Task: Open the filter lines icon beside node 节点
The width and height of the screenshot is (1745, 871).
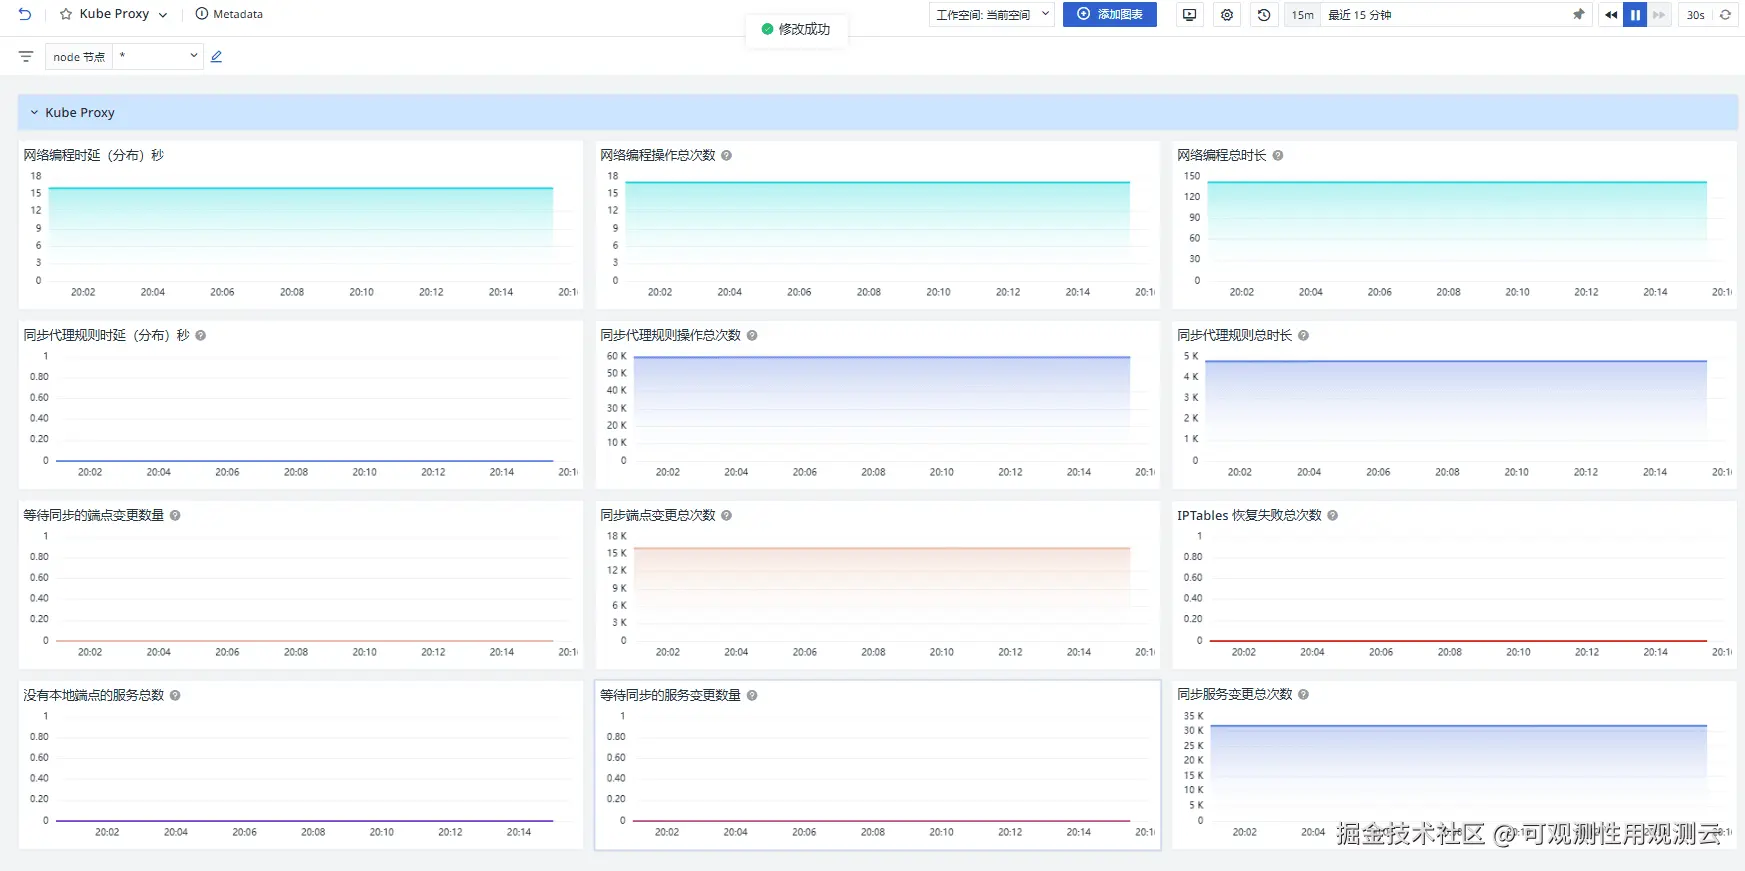Action: click(x=26, y=57)
